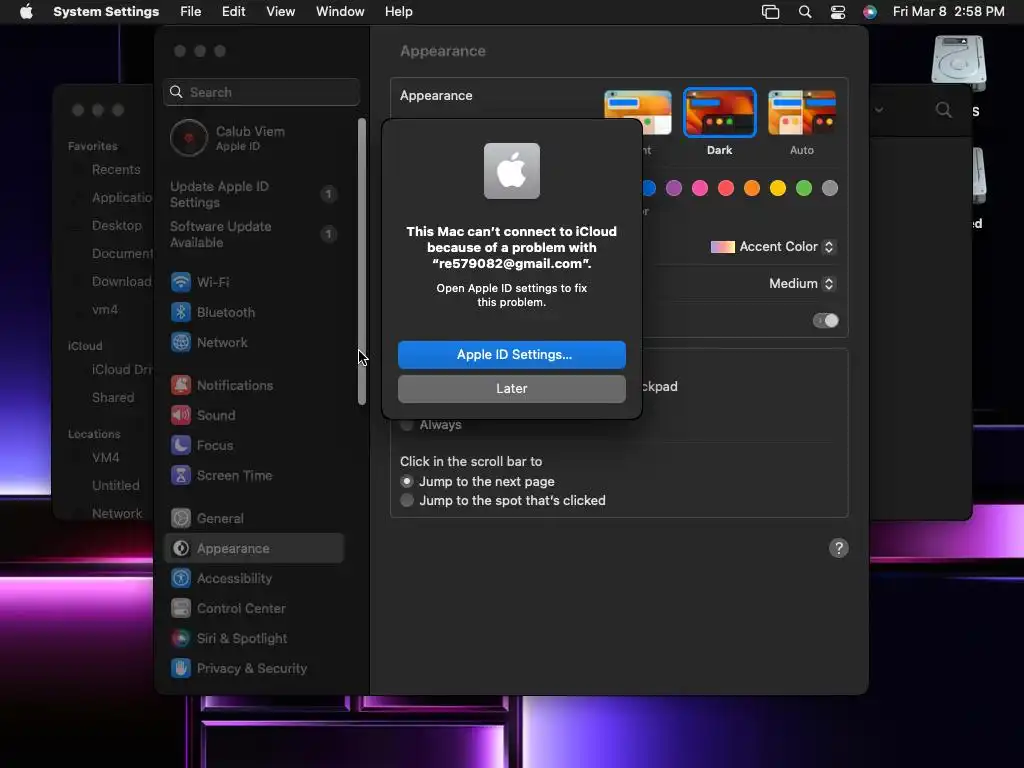1024x768 pixels.
Task: Open the Apple menu in menu bar
Action: pyautogui.click(x=26, y=12)
